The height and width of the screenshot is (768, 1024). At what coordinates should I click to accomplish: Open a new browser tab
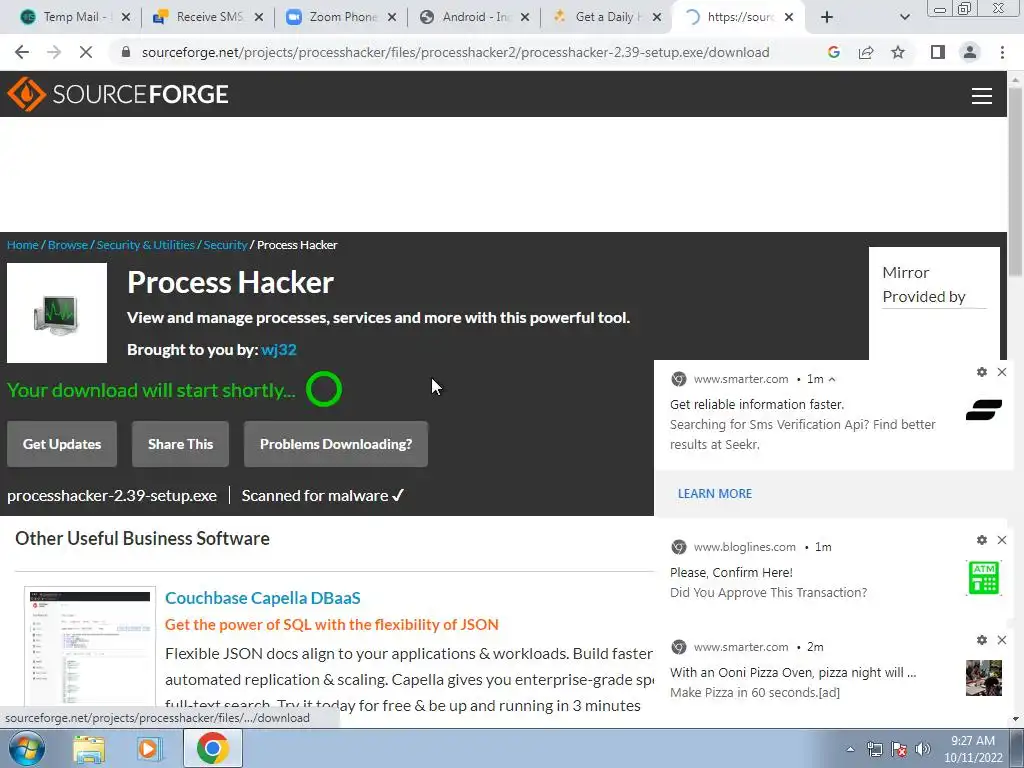tap(827, 17)
